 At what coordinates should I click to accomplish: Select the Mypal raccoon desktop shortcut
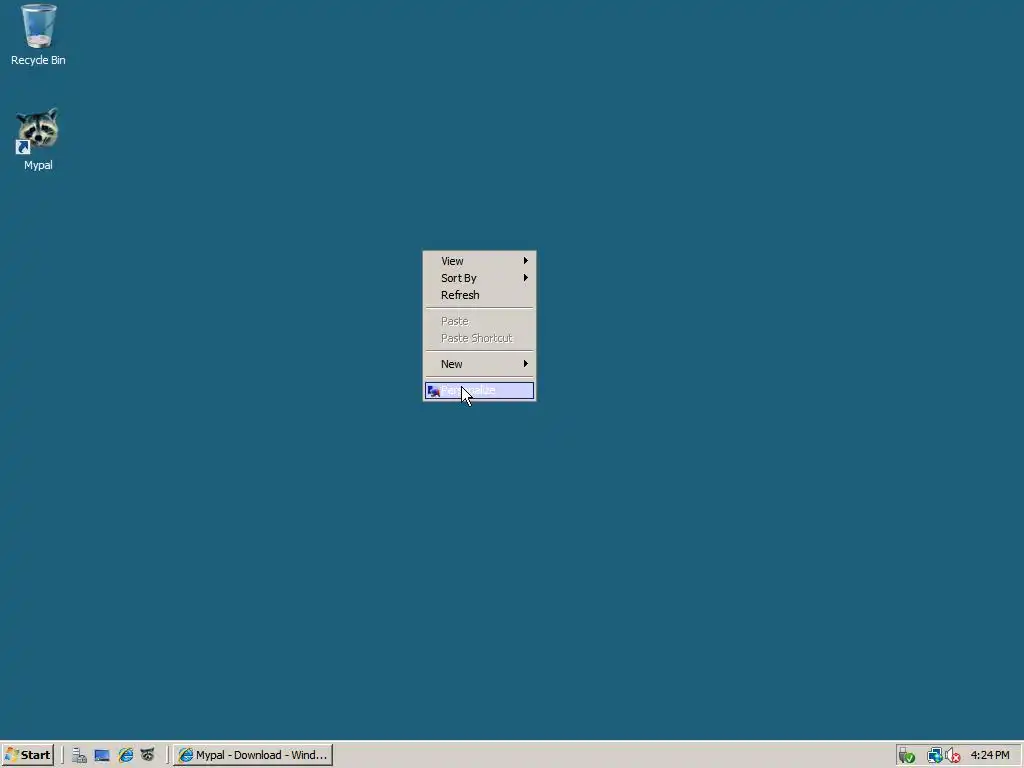point(38,139)
